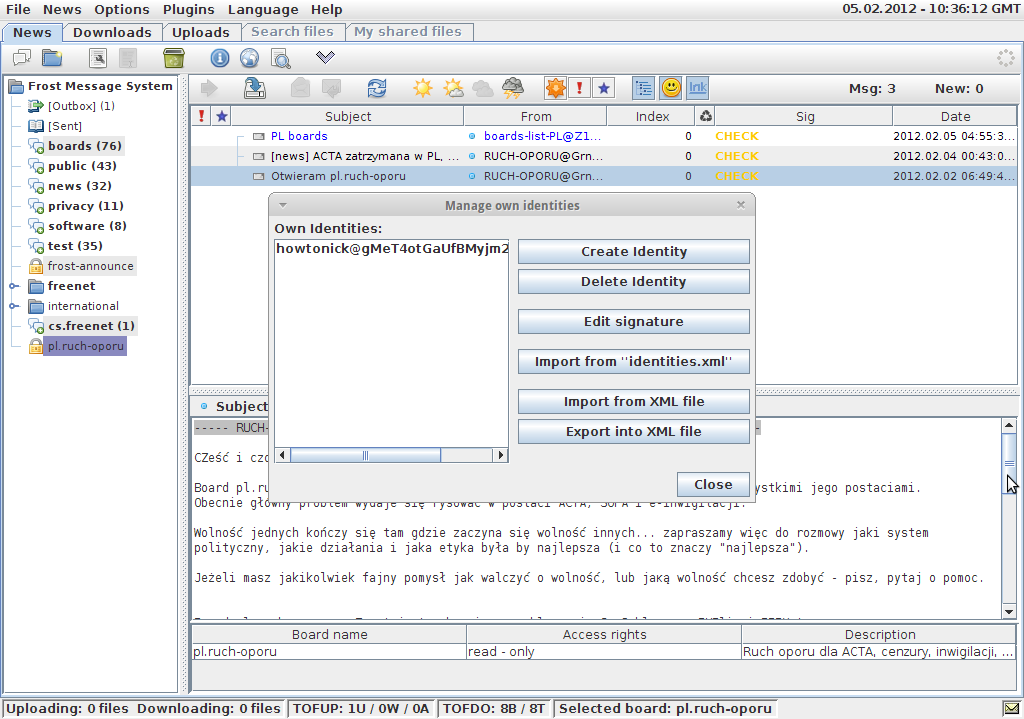Open window menu triangle in Manage own identities
The height and width of the screenshot is (719, 1024).
pos(283,205)
